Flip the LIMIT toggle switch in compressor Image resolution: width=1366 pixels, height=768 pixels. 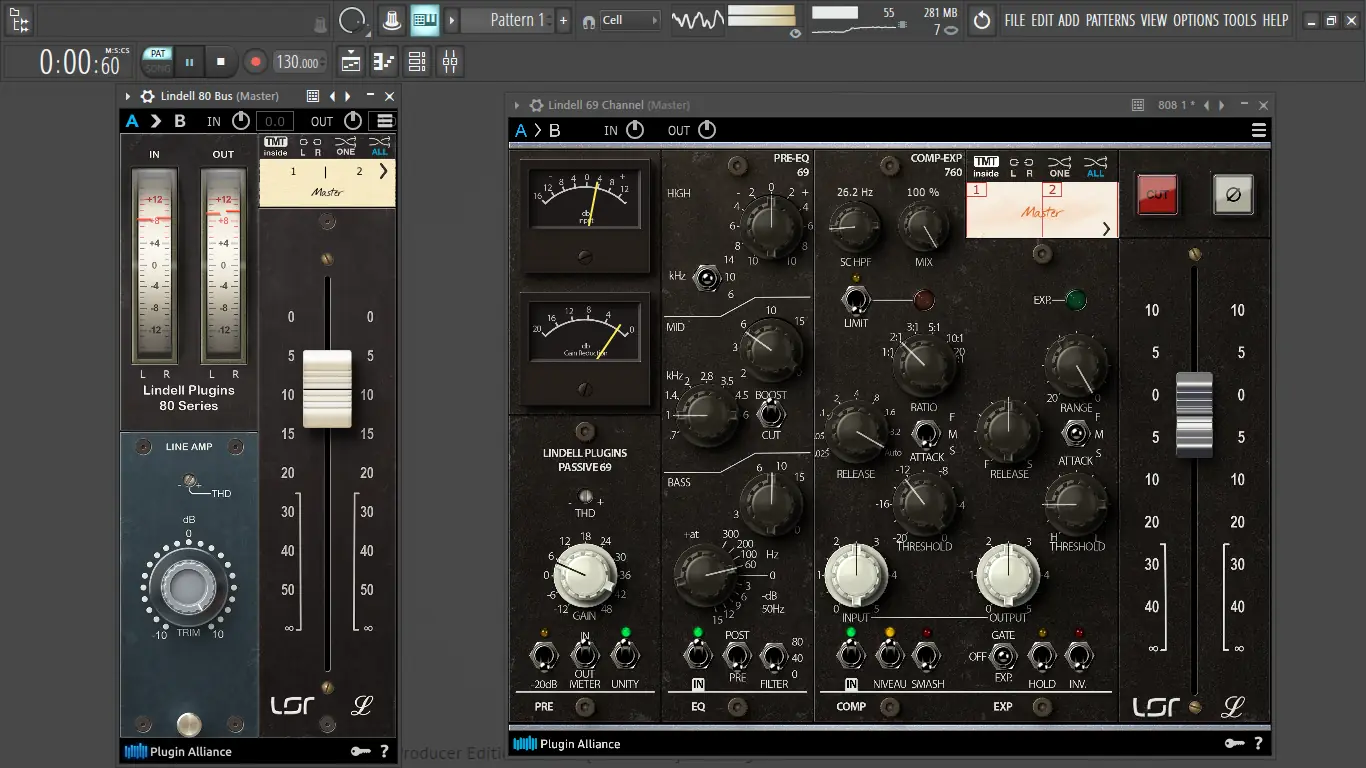[x=855, y=299]
